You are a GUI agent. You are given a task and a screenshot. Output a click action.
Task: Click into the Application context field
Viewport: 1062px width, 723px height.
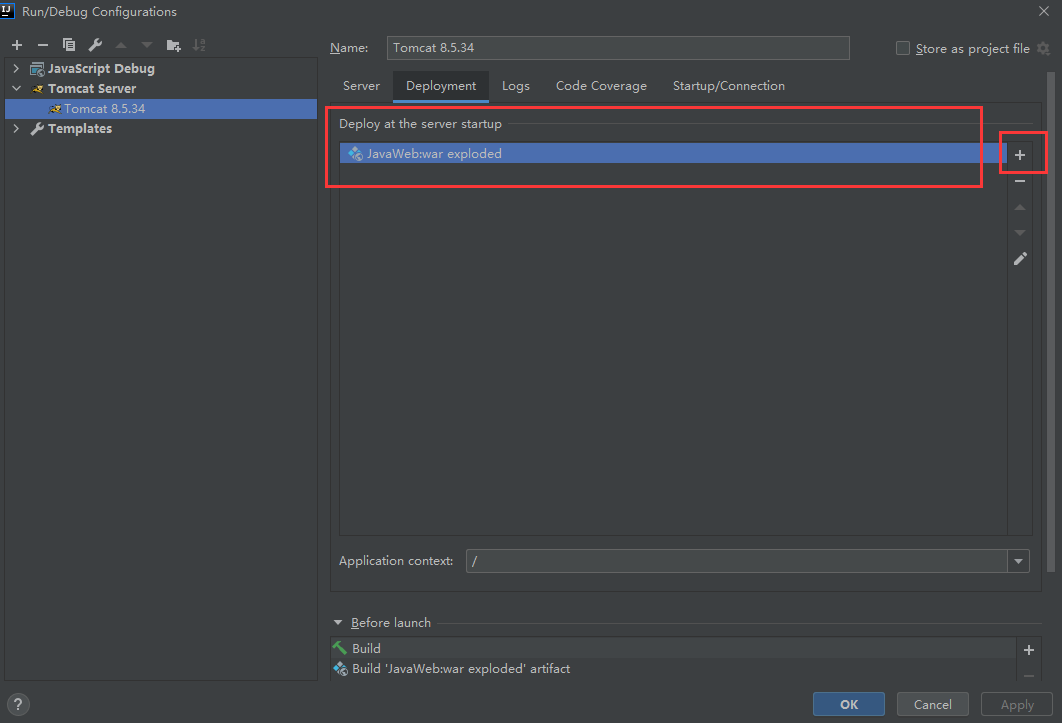(x=737, y=561)
